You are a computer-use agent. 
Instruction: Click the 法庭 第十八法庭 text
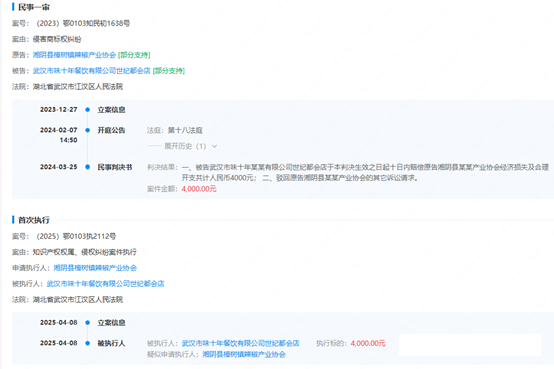175,130
